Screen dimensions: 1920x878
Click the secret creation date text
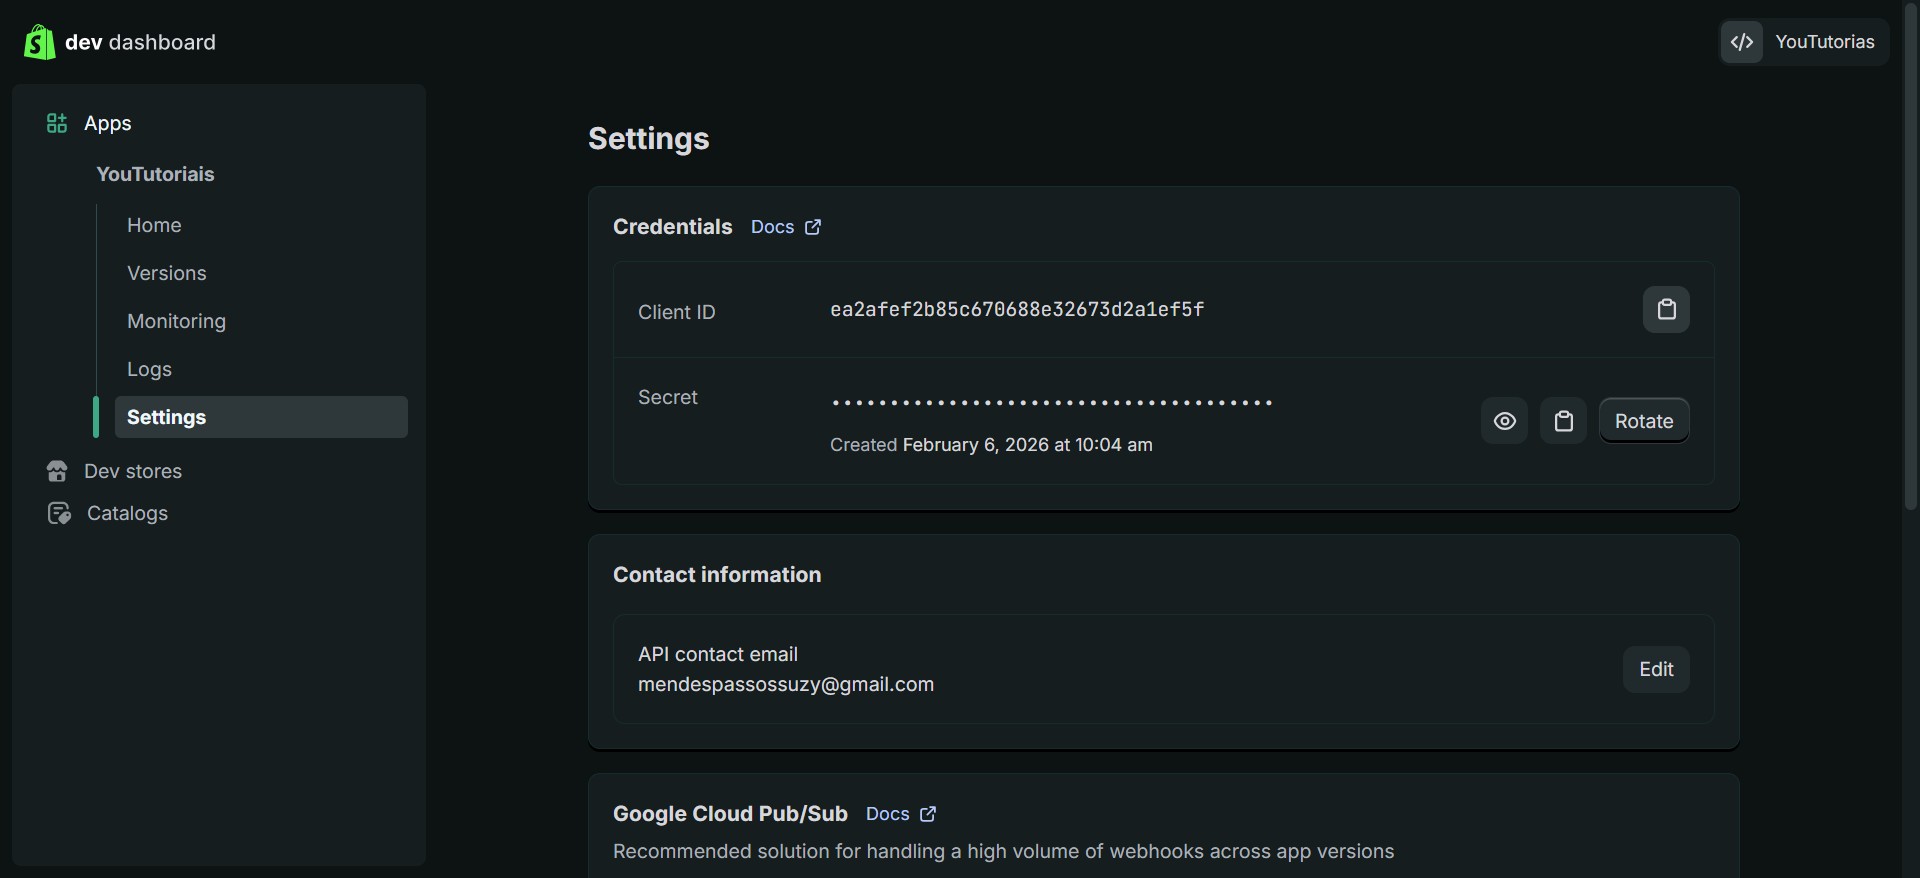pos(991,445)
